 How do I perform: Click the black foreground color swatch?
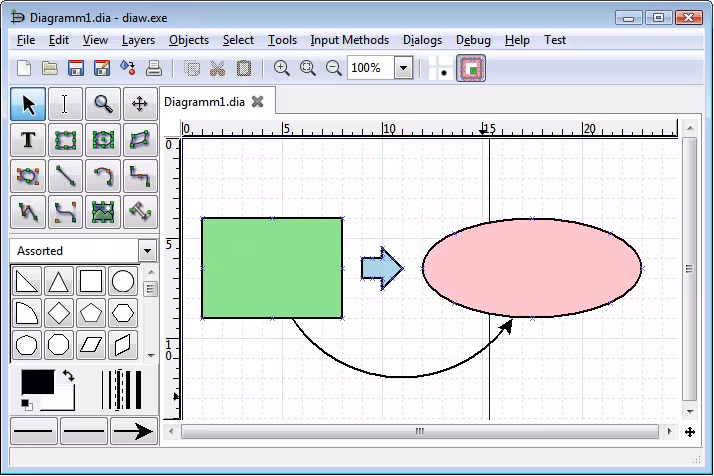38,382
